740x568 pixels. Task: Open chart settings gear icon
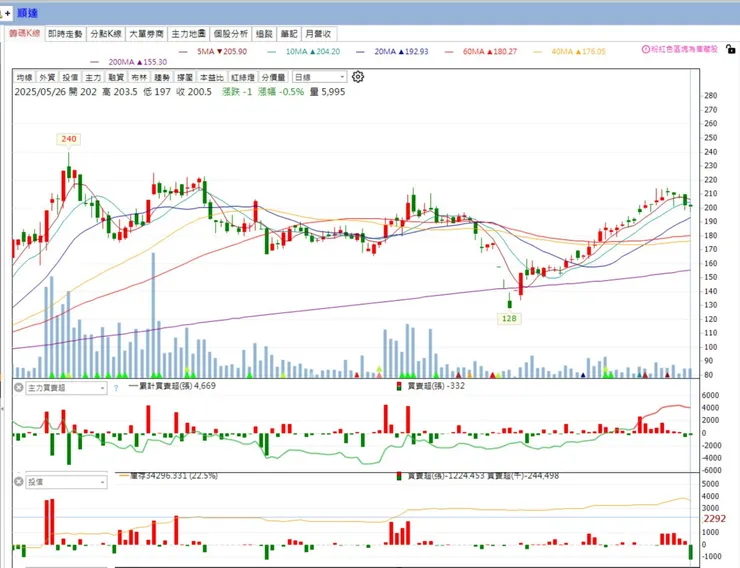(358, 76)
